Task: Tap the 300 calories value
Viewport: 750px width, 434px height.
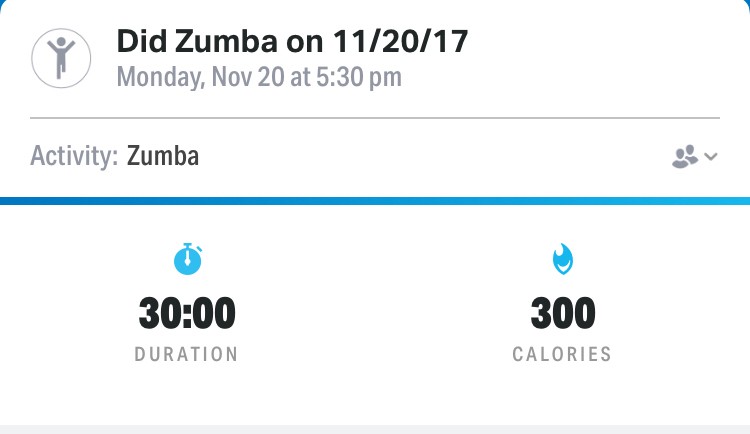Action: (x=562, y=314)
